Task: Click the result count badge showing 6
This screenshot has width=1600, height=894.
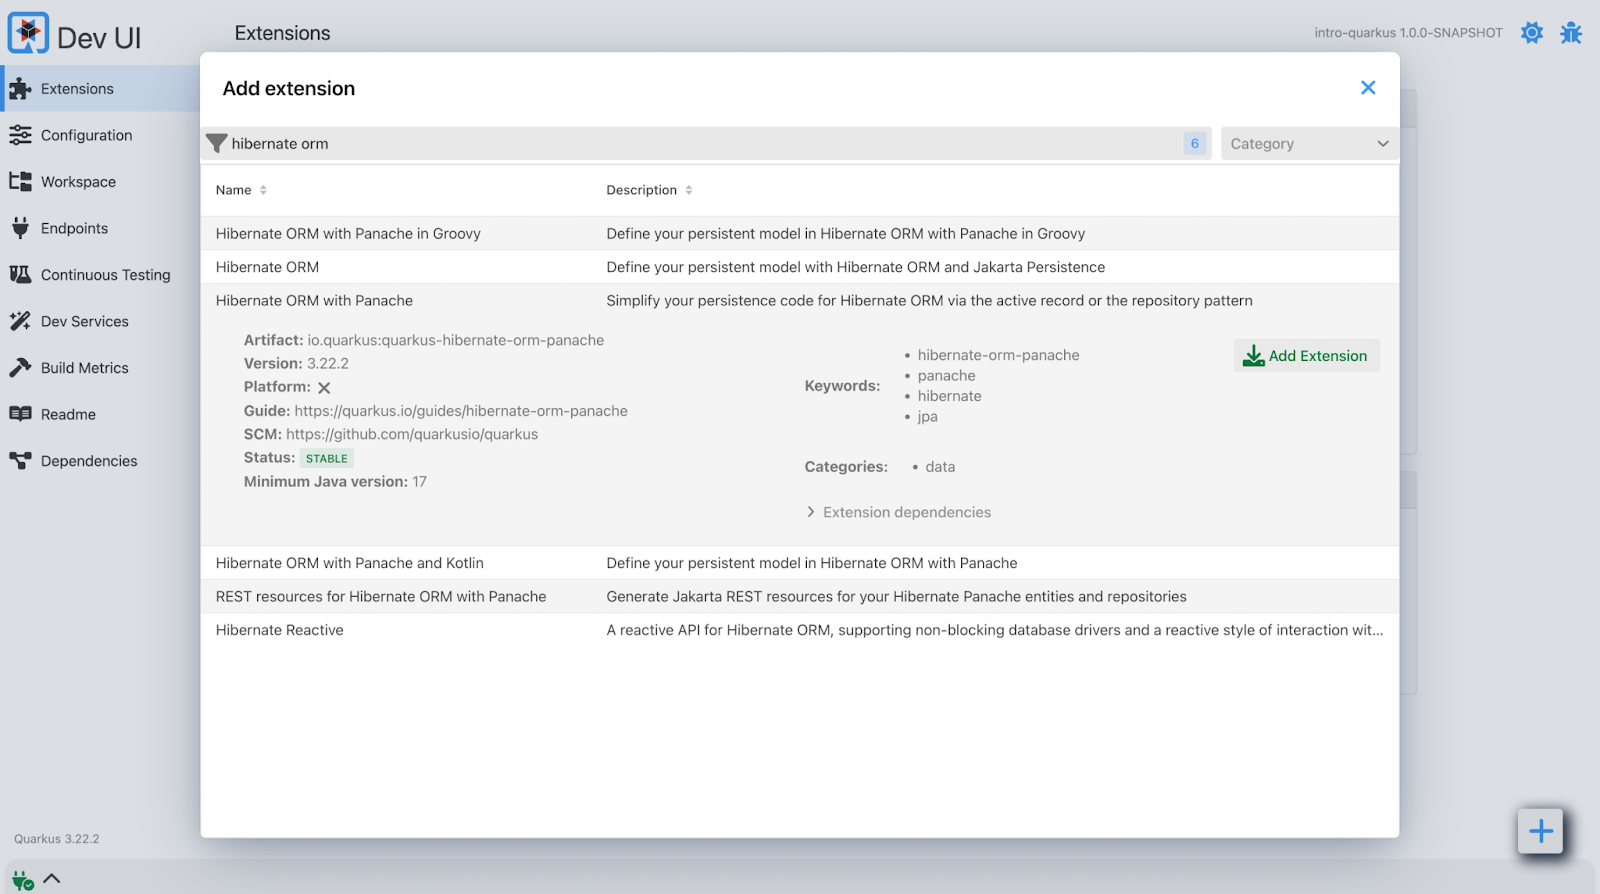Action: click(1194, 144)
